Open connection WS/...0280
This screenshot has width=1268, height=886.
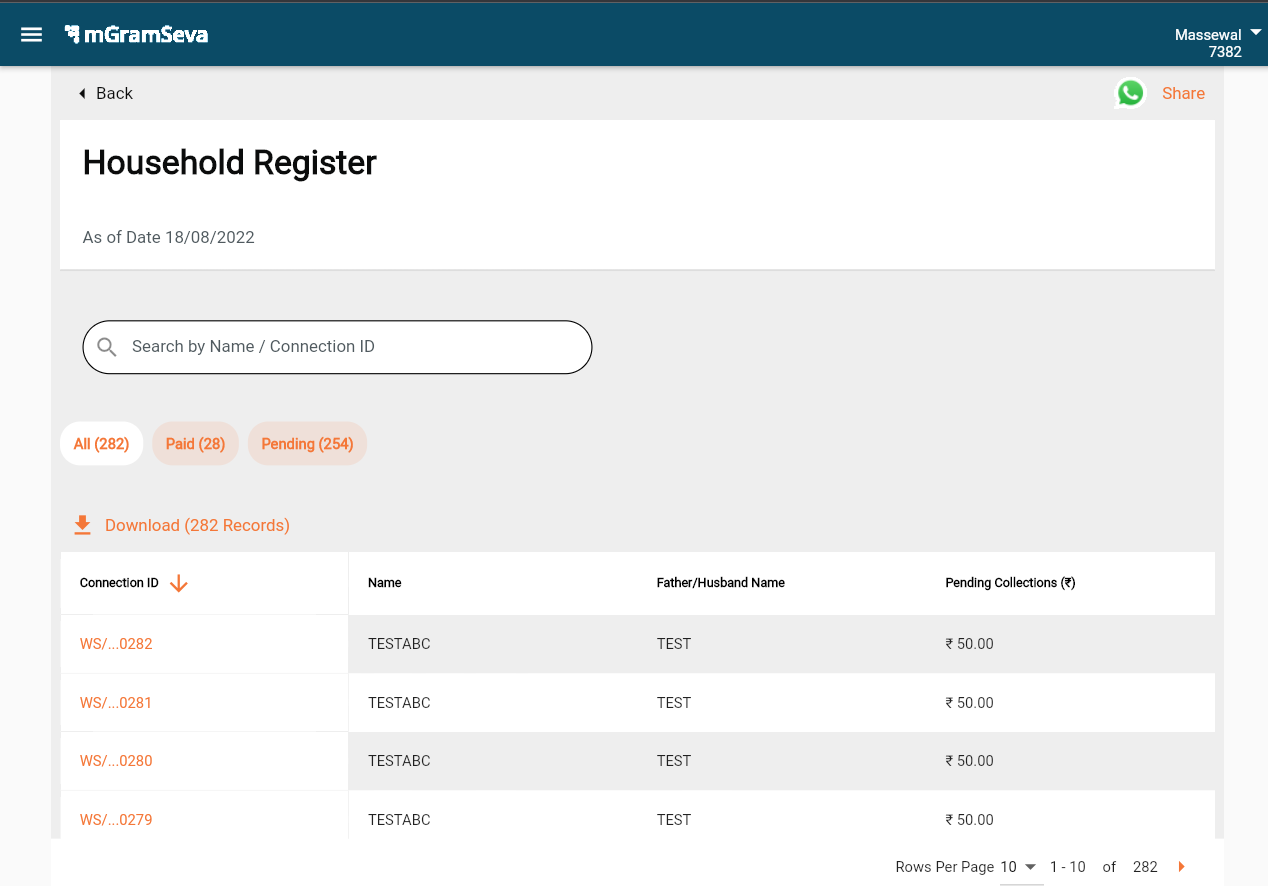pos(116,761)
